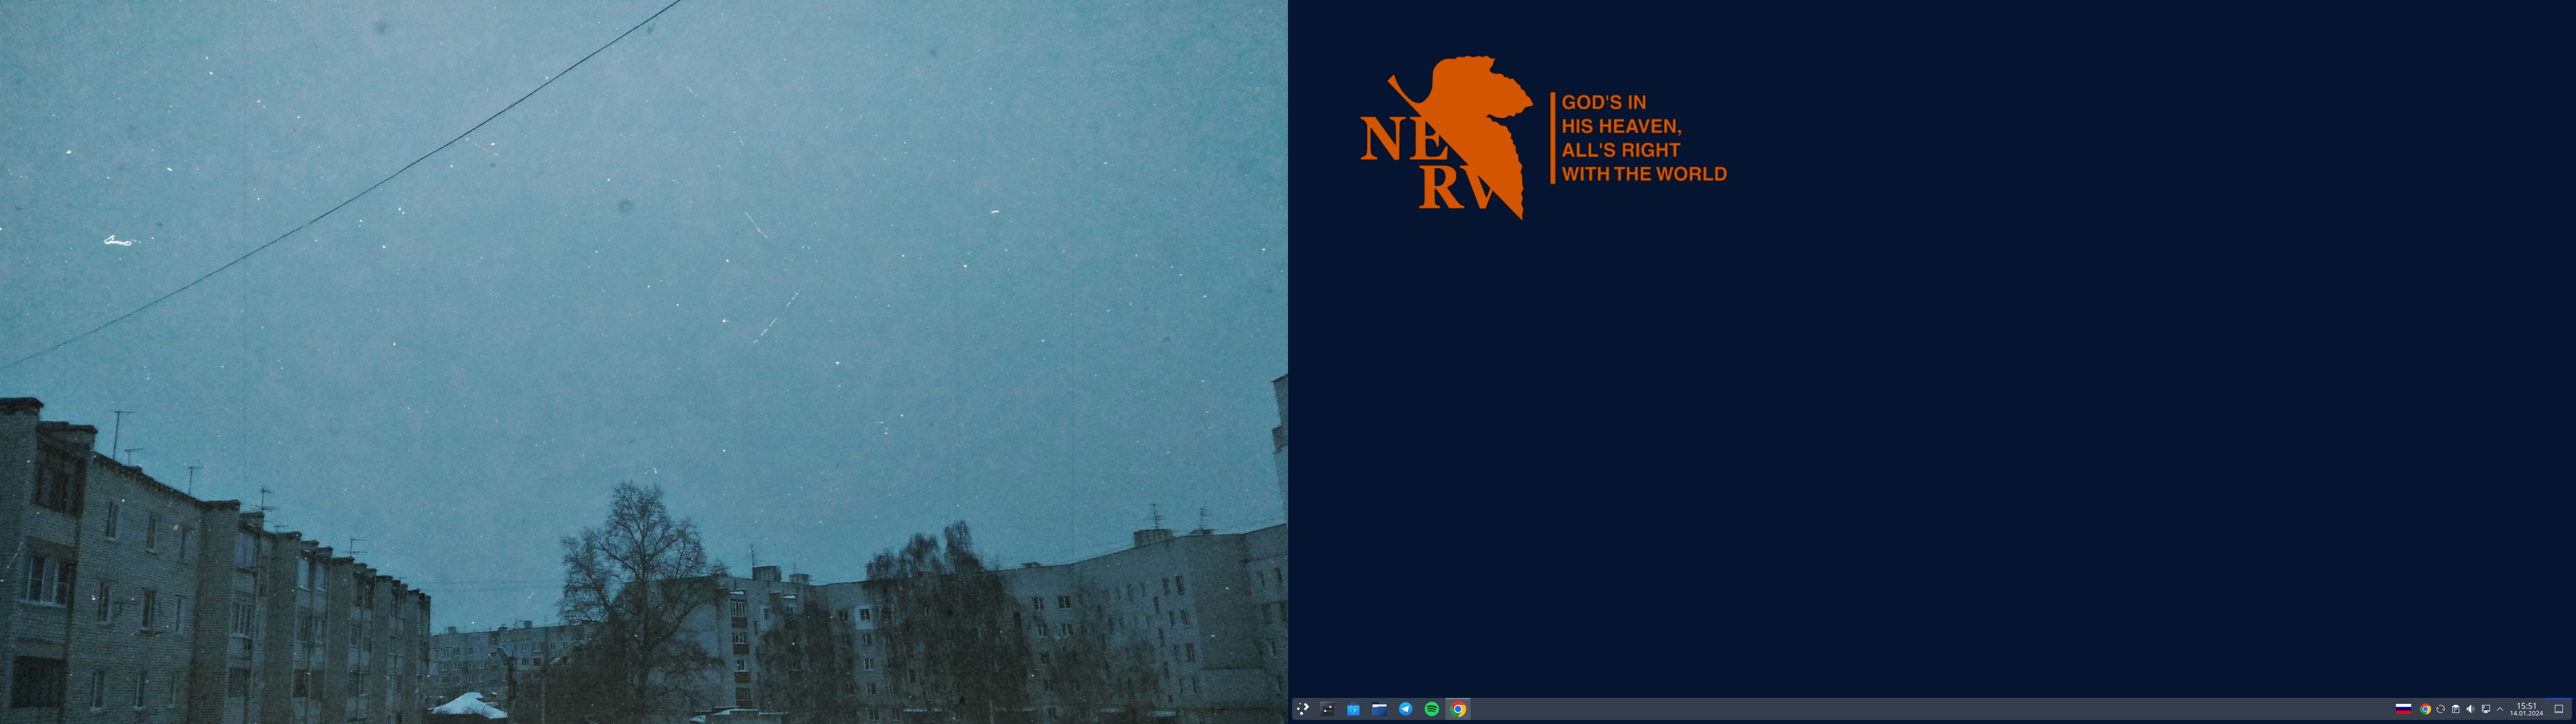Launch the Discover software store

(x=1354, y=709)
